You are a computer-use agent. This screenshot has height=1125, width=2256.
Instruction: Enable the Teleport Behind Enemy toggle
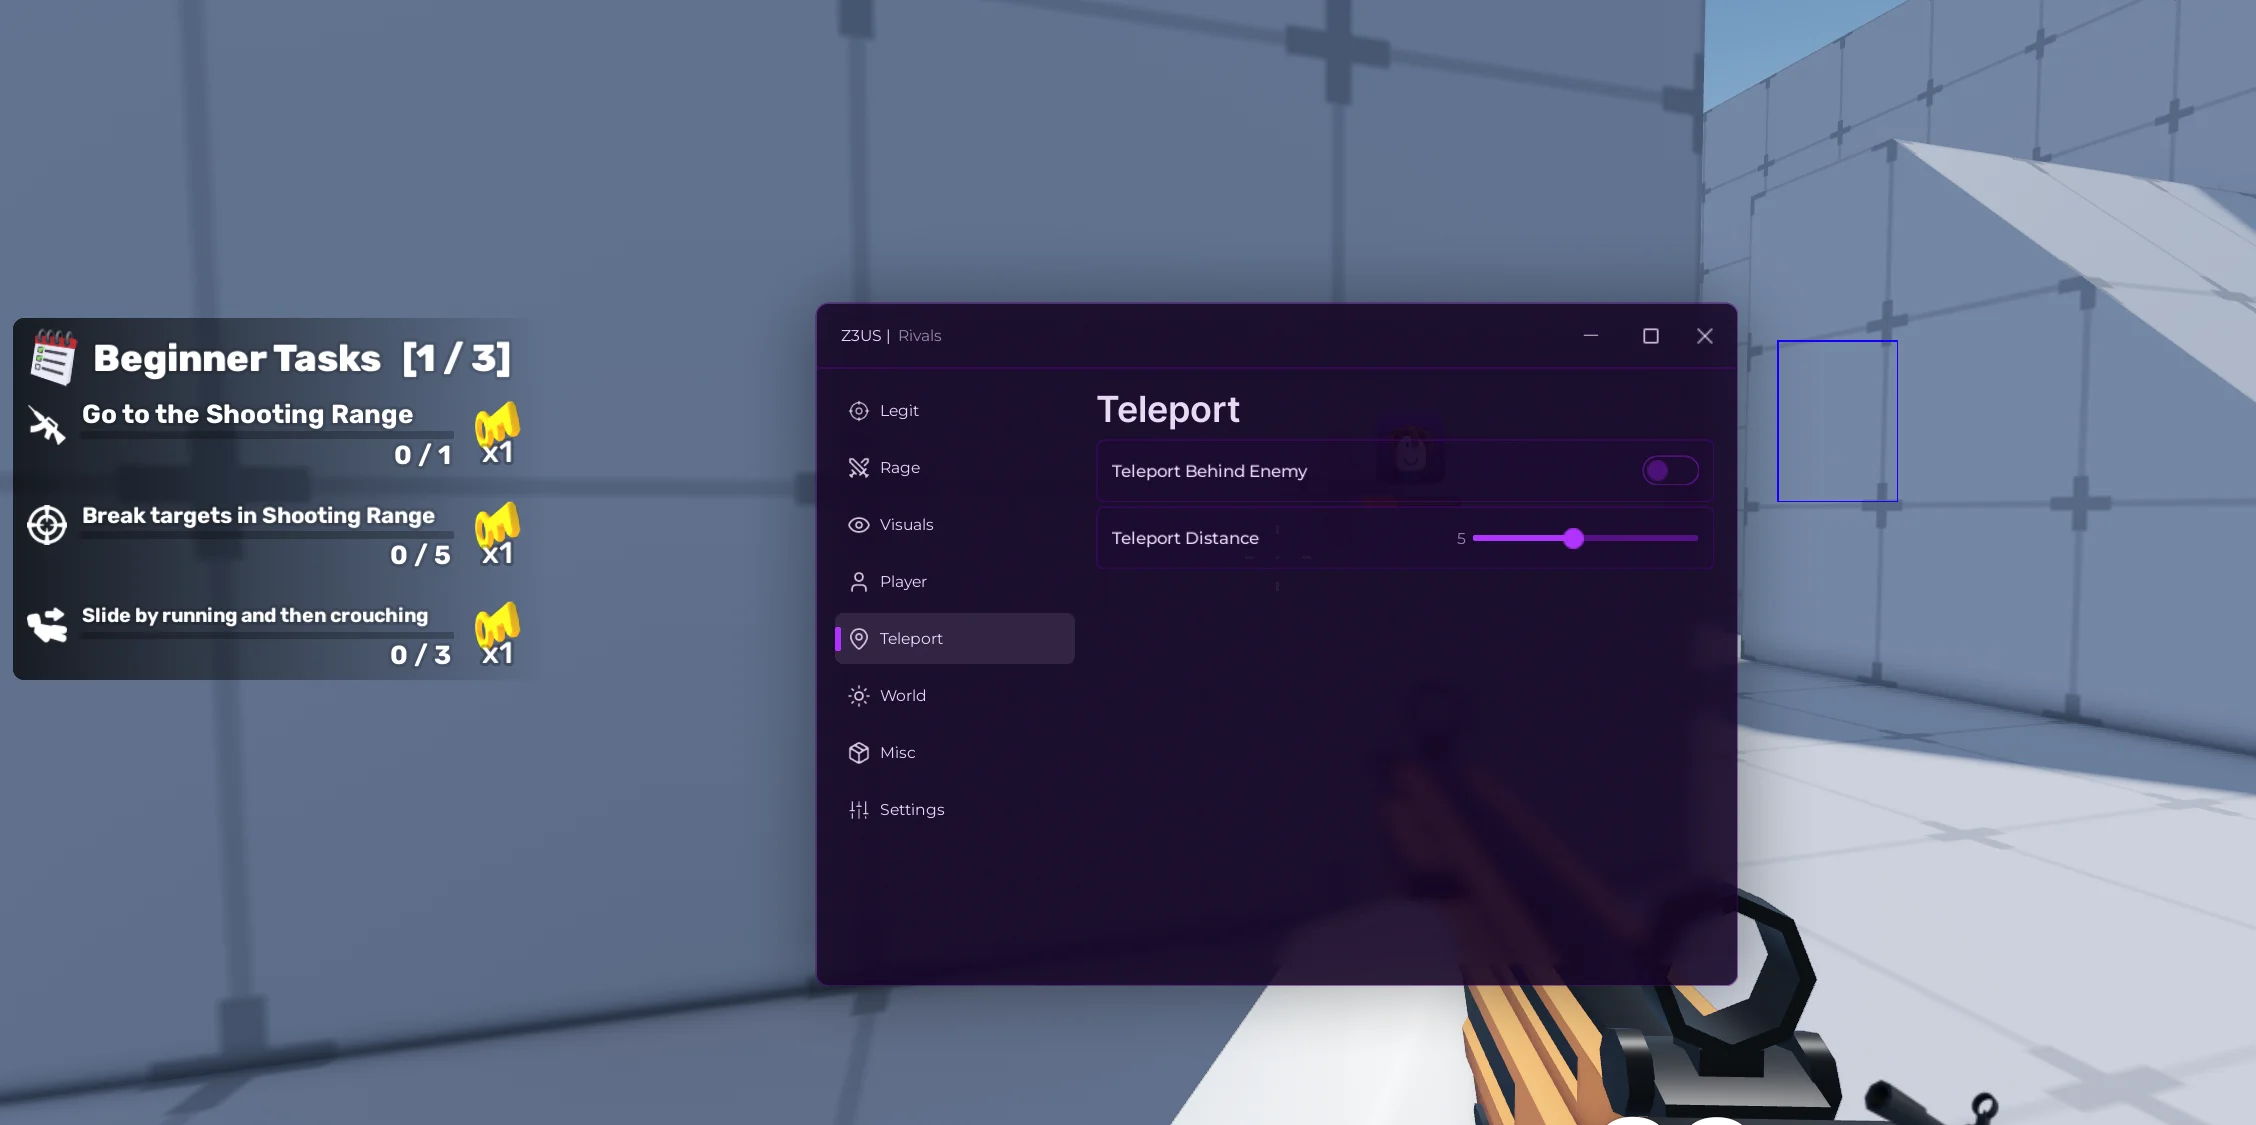pos(1669,471)
